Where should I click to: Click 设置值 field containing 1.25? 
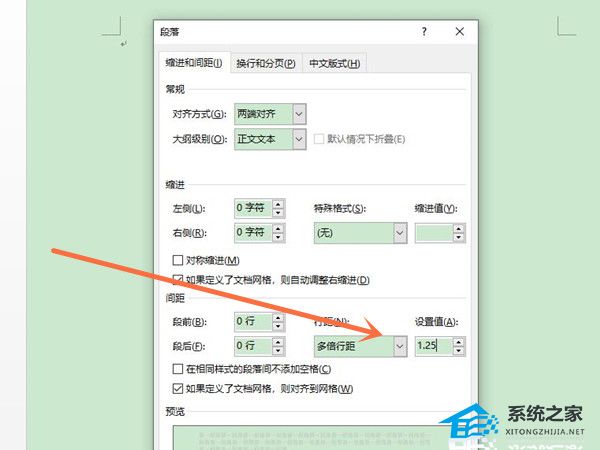pyautogui.click(x=434, y=346)
